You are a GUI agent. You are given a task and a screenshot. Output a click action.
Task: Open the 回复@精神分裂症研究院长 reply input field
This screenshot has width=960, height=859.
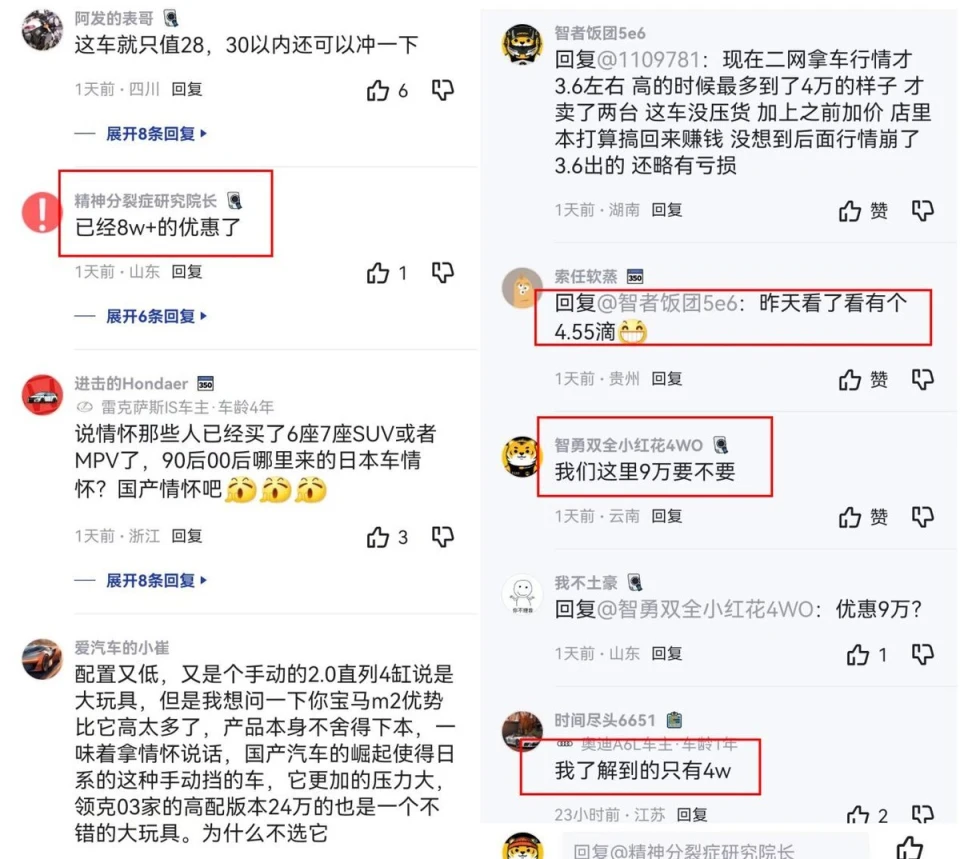tap(714, 847)
